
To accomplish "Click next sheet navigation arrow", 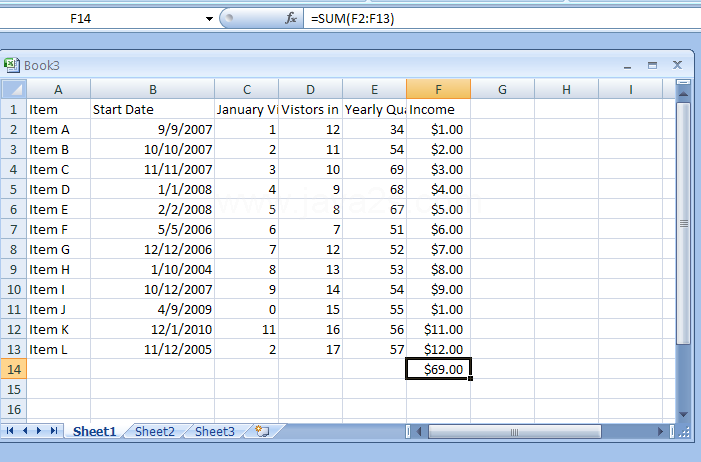I will coord(39,431).
